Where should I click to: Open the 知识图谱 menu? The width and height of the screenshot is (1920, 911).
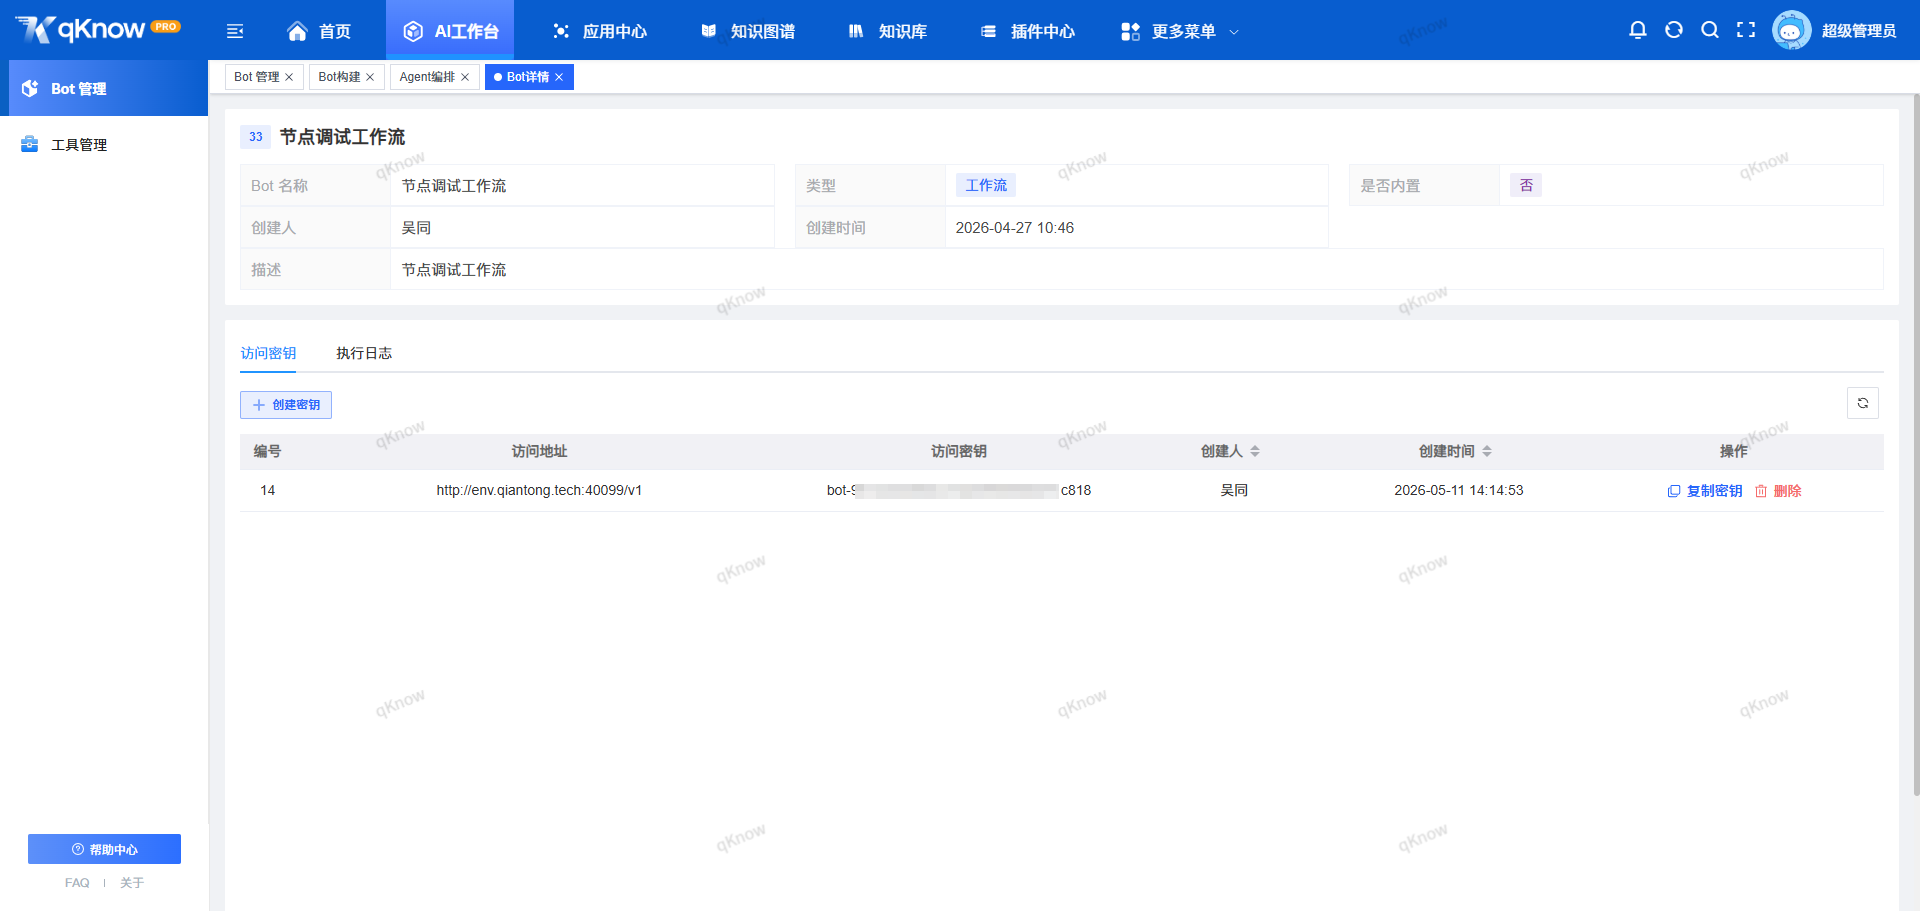(748, 31)
